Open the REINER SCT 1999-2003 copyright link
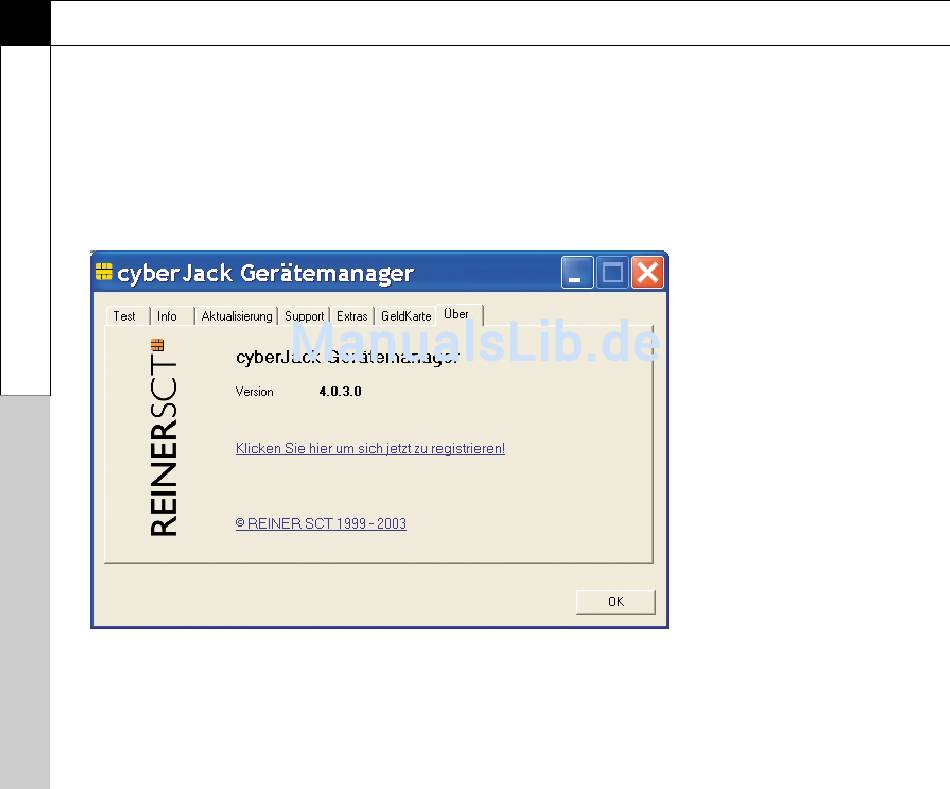This screenshot has width=950, height=789. [321, 524]
